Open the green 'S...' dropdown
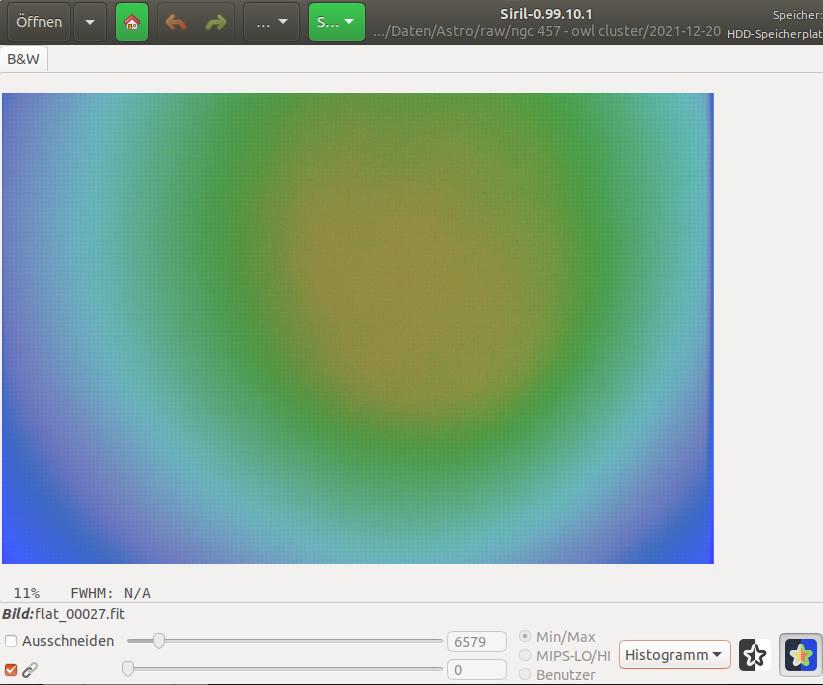 point(336,22)
